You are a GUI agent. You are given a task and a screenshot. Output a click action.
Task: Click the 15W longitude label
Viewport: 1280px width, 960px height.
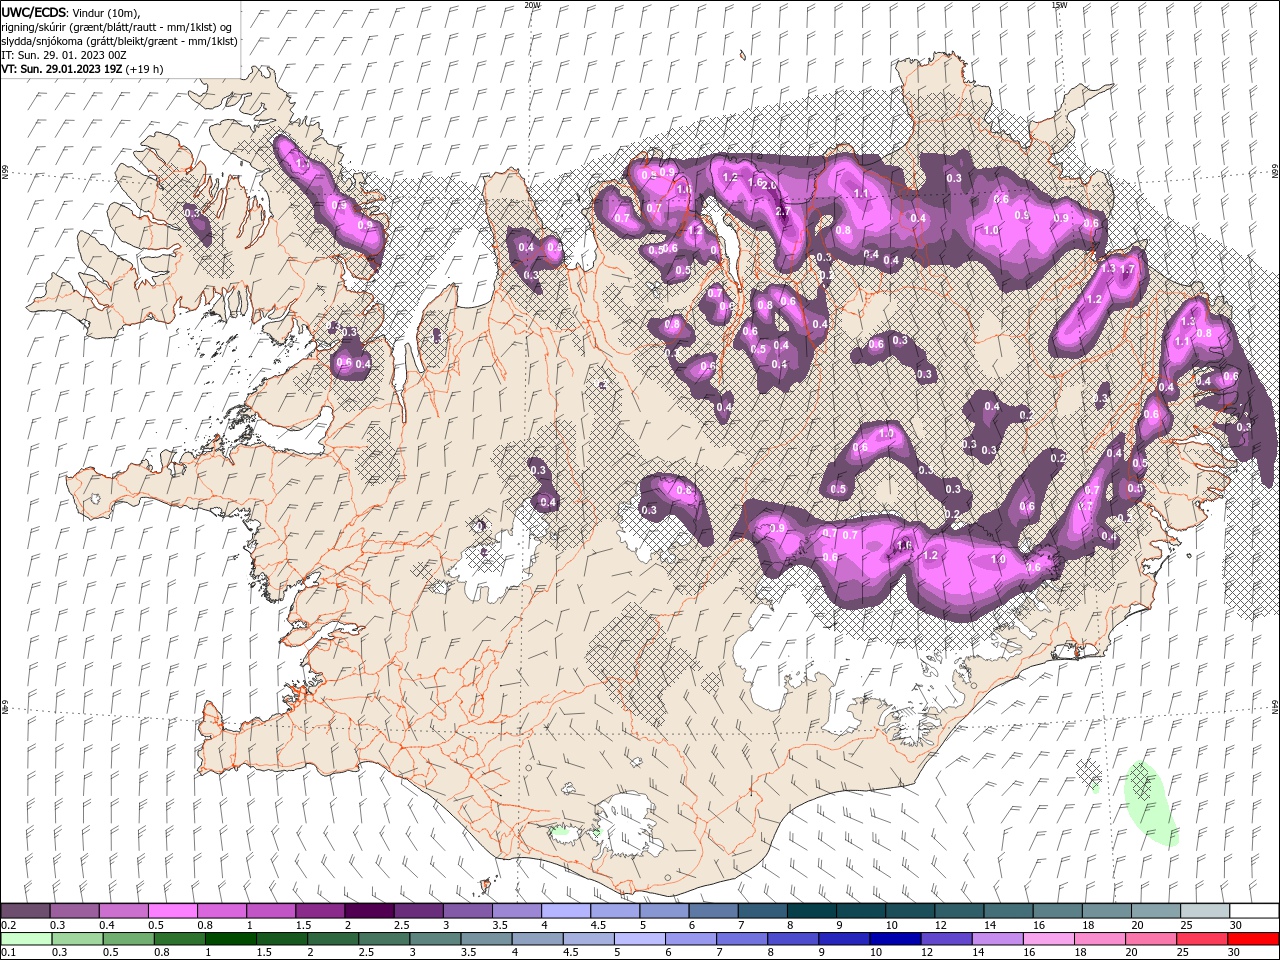(x=1059, y=5)
